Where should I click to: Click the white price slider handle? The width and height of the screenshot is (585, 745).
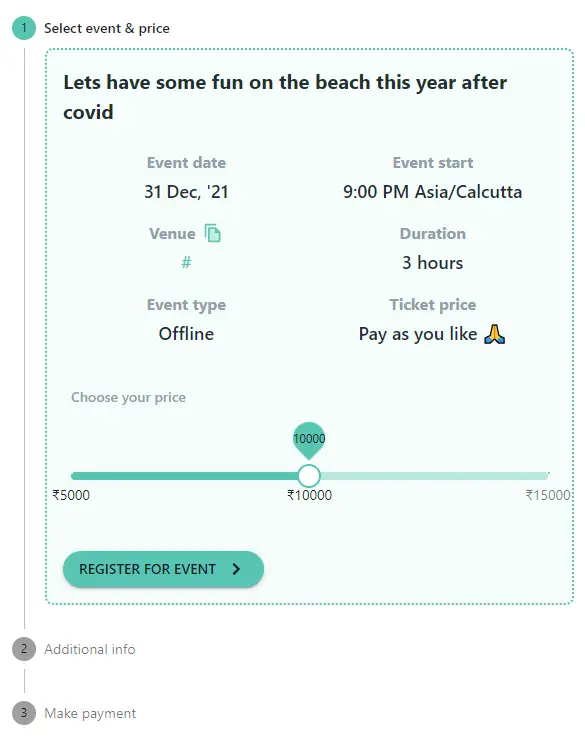(x=309, y=476)
